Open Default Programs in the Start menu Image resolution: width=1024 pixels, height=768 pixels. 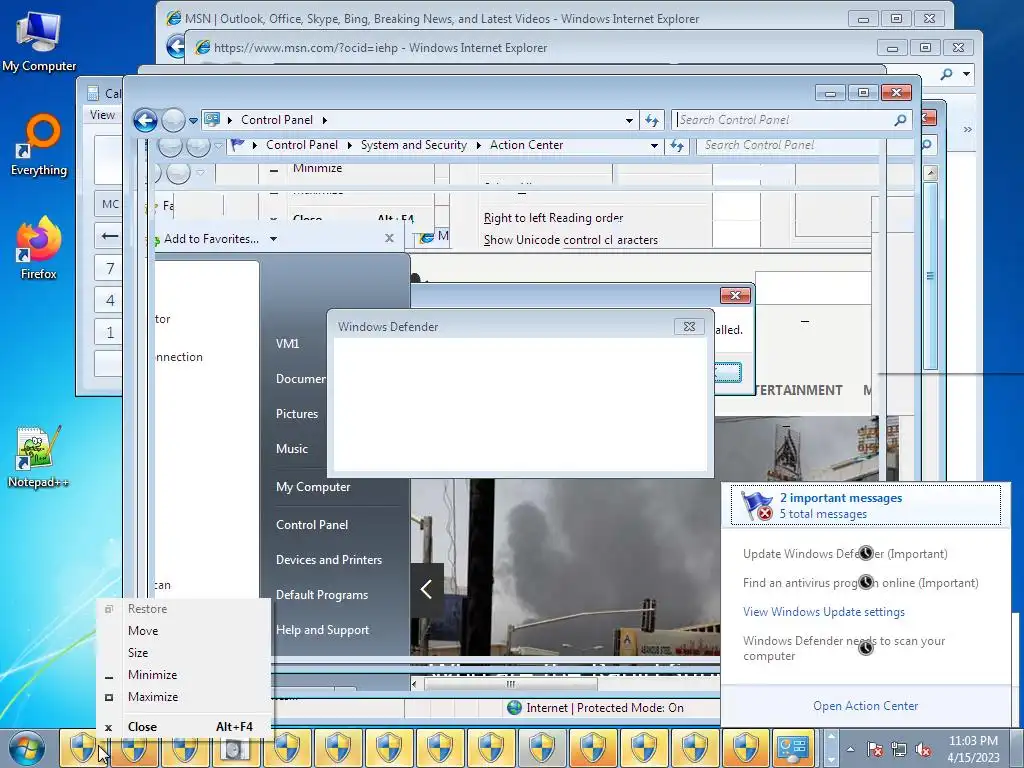click(322, 595)
